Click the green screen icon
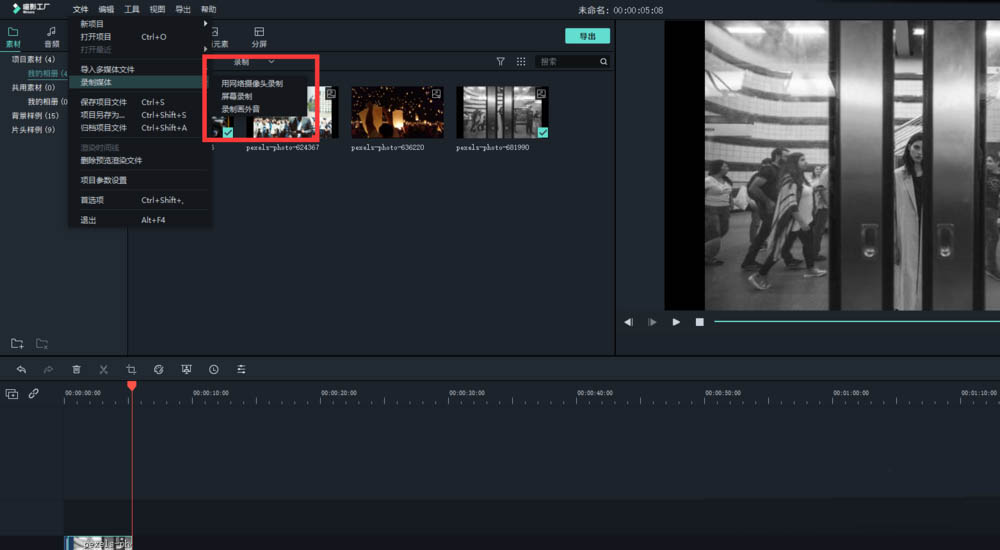Viewport: 1000px width, 550px height. pos(186,369)
